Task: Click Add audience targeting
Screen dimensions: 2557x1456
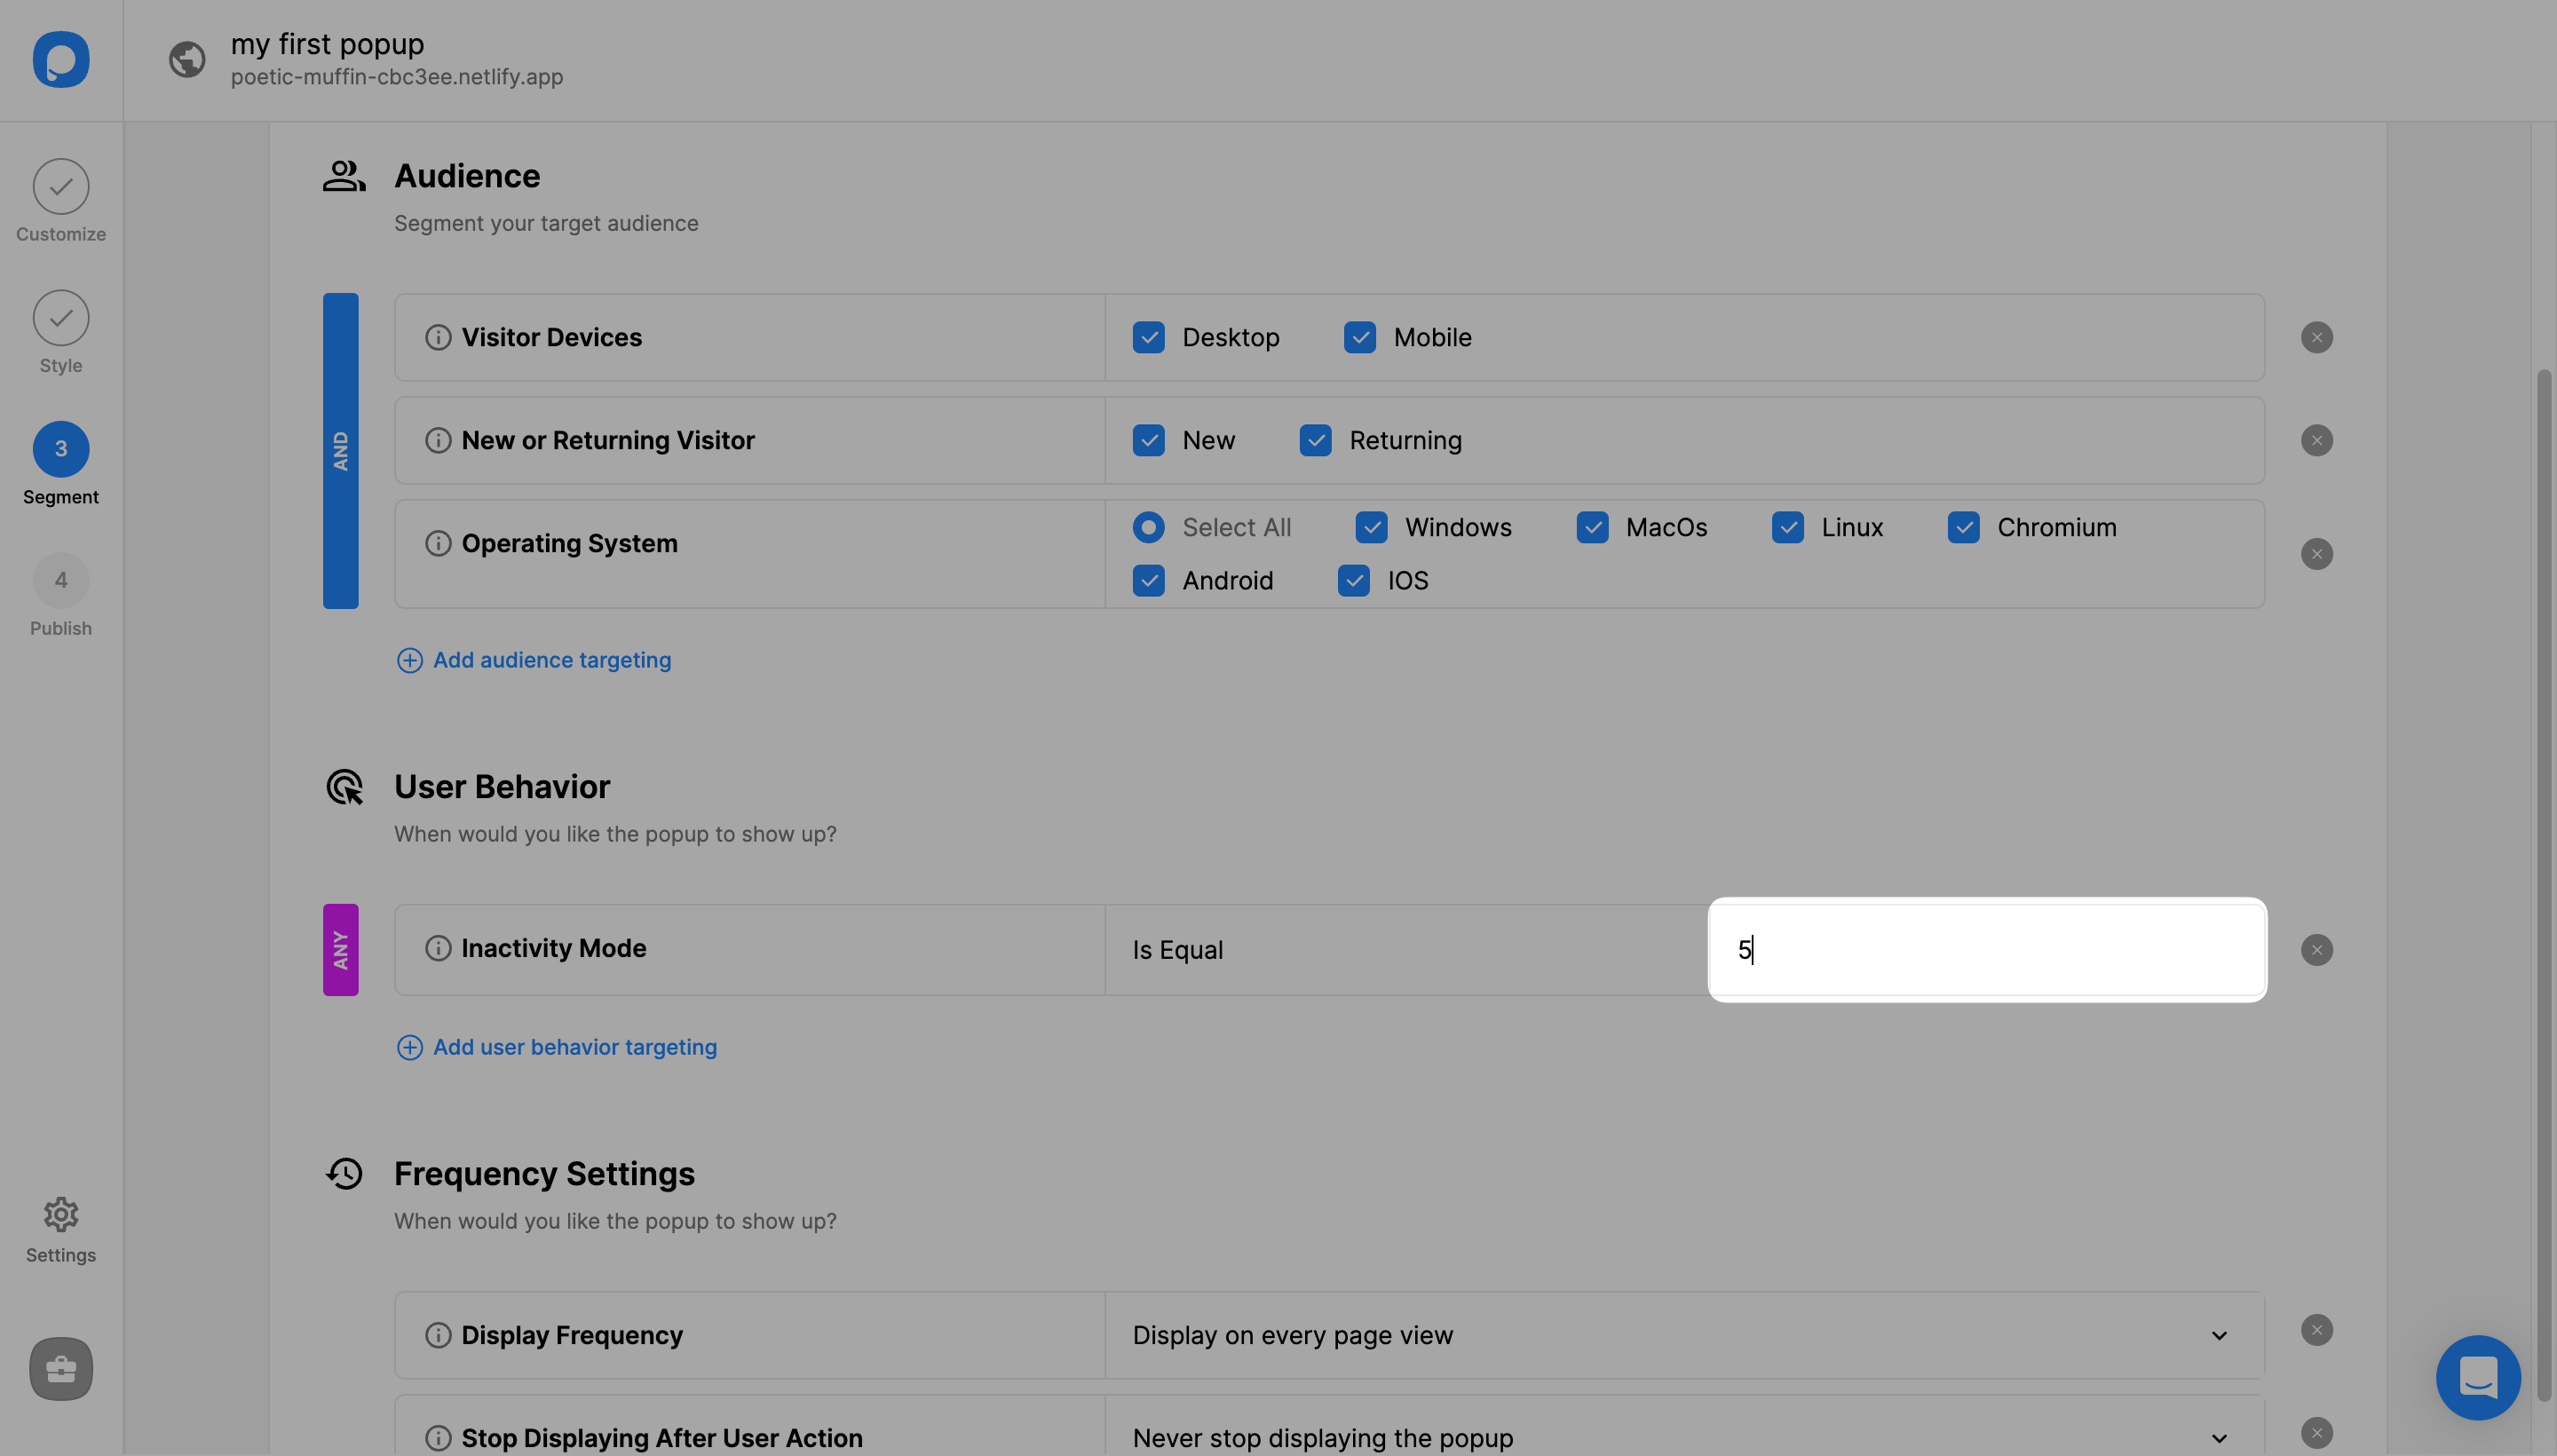Action: pos(532,659)
